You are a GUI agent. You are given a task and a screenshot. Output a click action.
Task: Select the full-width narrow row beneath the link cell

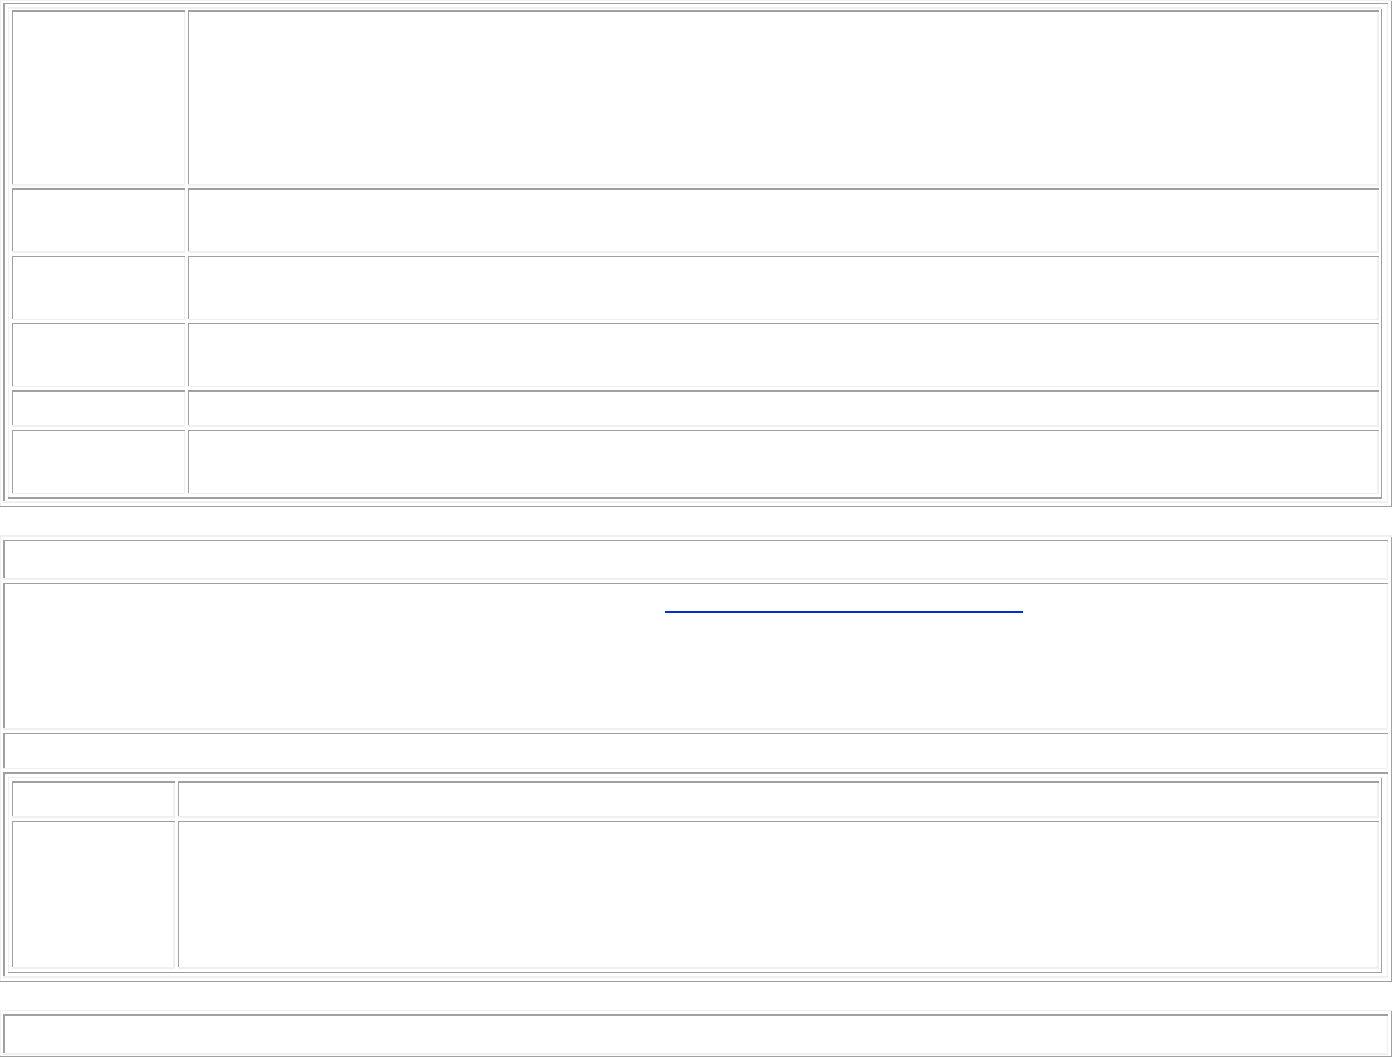tap(696, 750)
